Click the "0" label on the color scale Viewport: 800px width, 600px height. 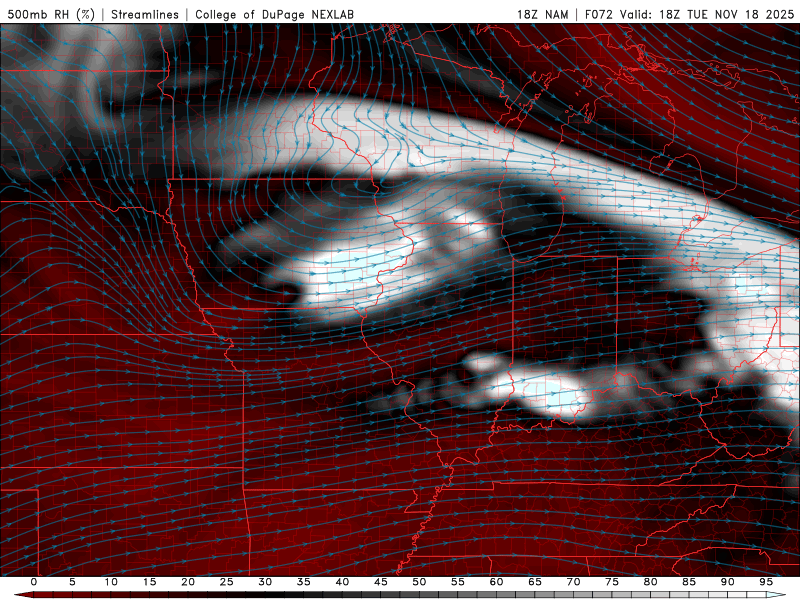tap(34, 582)
